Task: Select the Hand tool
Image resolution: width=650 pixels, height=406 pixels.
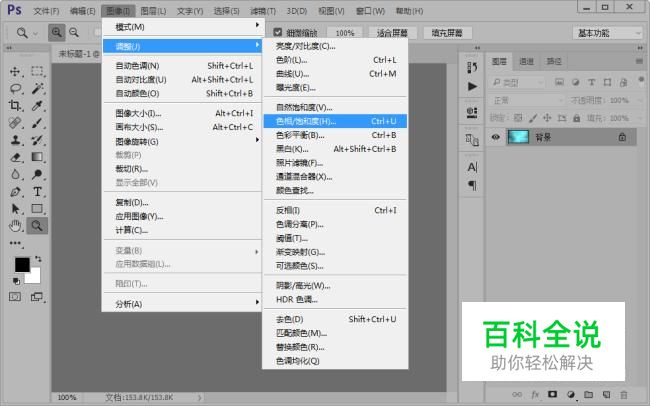Action: [x=15, y=226]
